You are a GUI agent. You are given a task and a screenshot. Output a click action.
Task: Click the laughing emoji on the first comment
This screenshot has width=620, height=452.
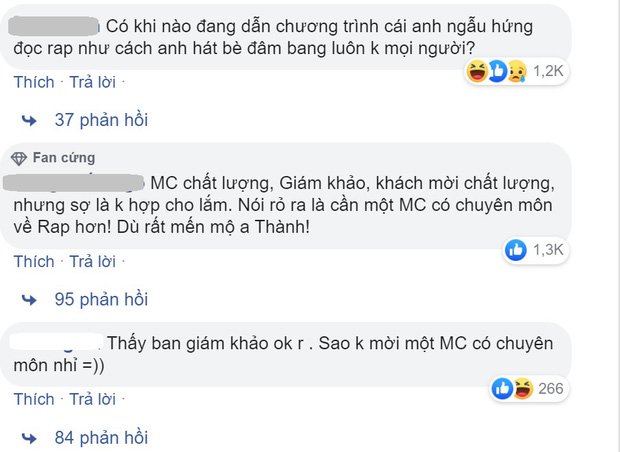(475, 72)
